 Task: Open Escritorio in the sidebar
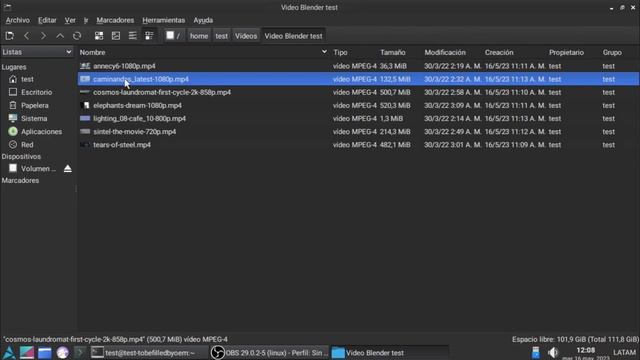pos(36,92)
